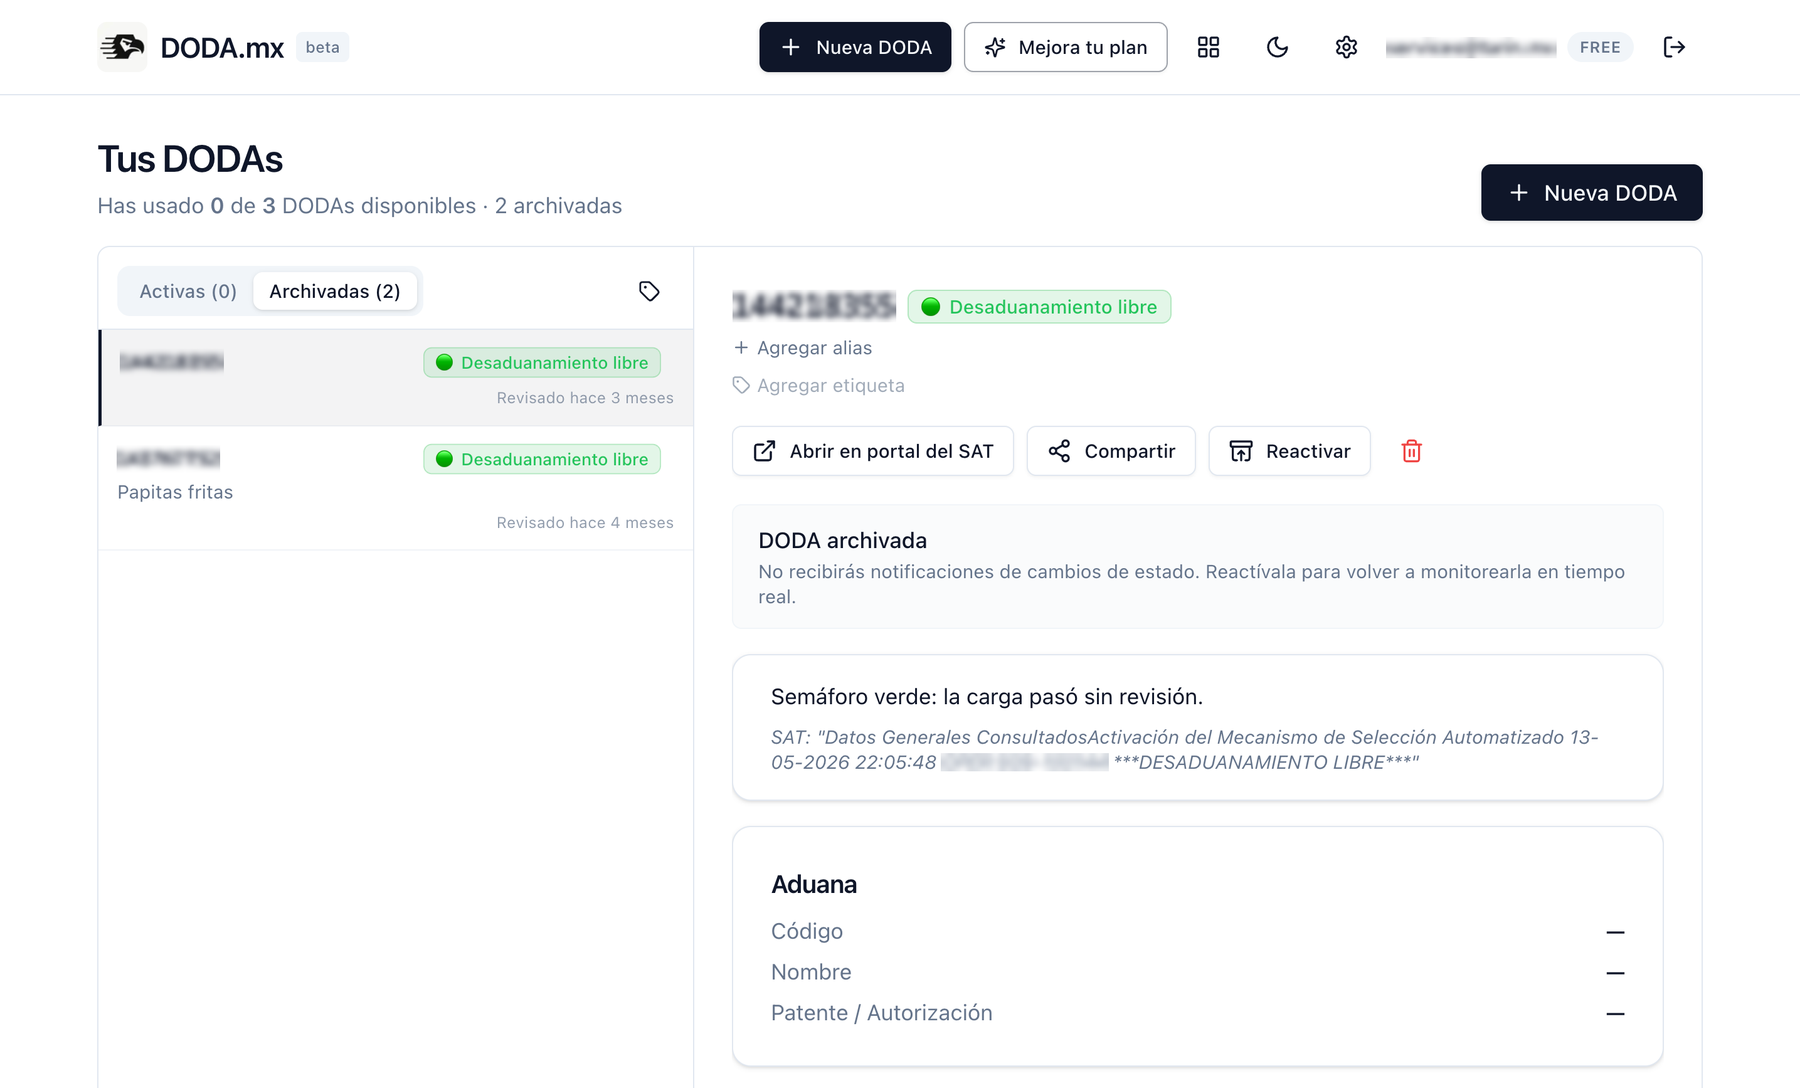Viewport: 1800px width, 1088px height.
Task: Click the Patente / Autorización row label
Action: click(882, 1013)
